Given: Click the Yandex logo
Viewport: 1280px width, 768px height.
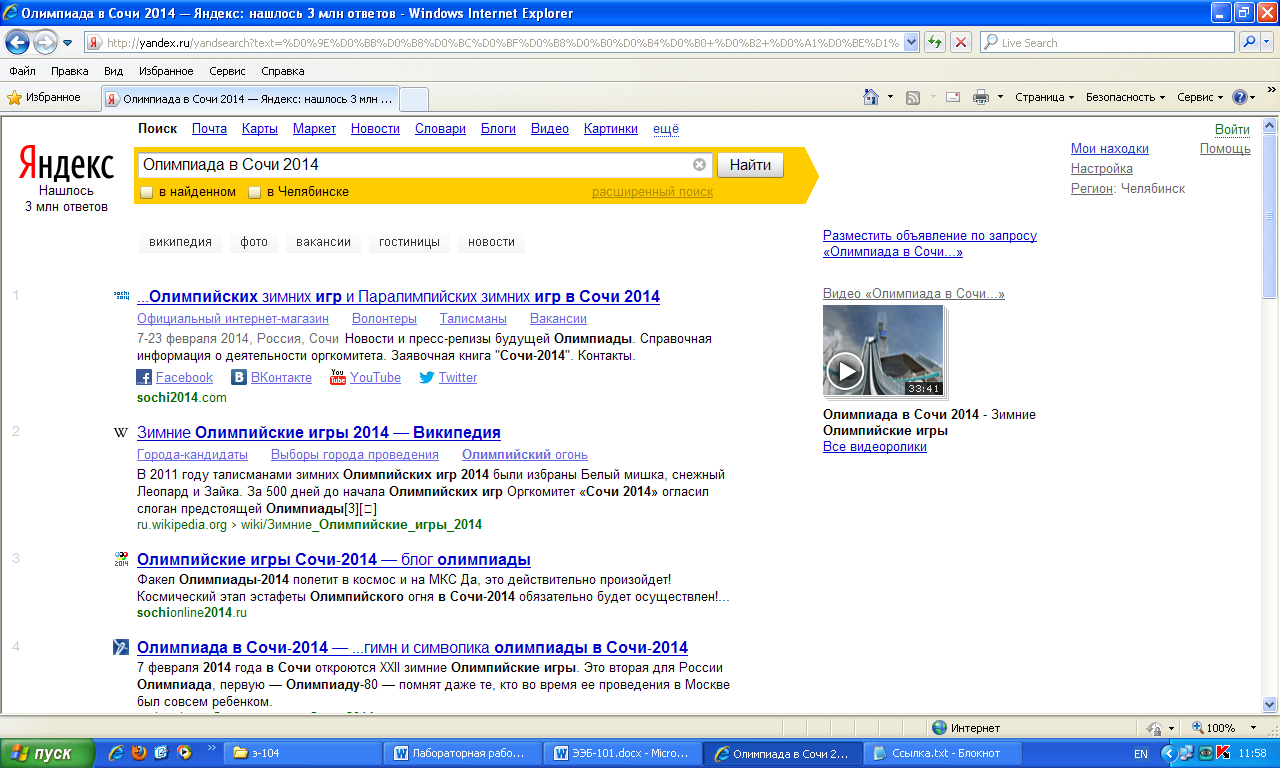Looking at the screenshot, I should coord(67,161).
